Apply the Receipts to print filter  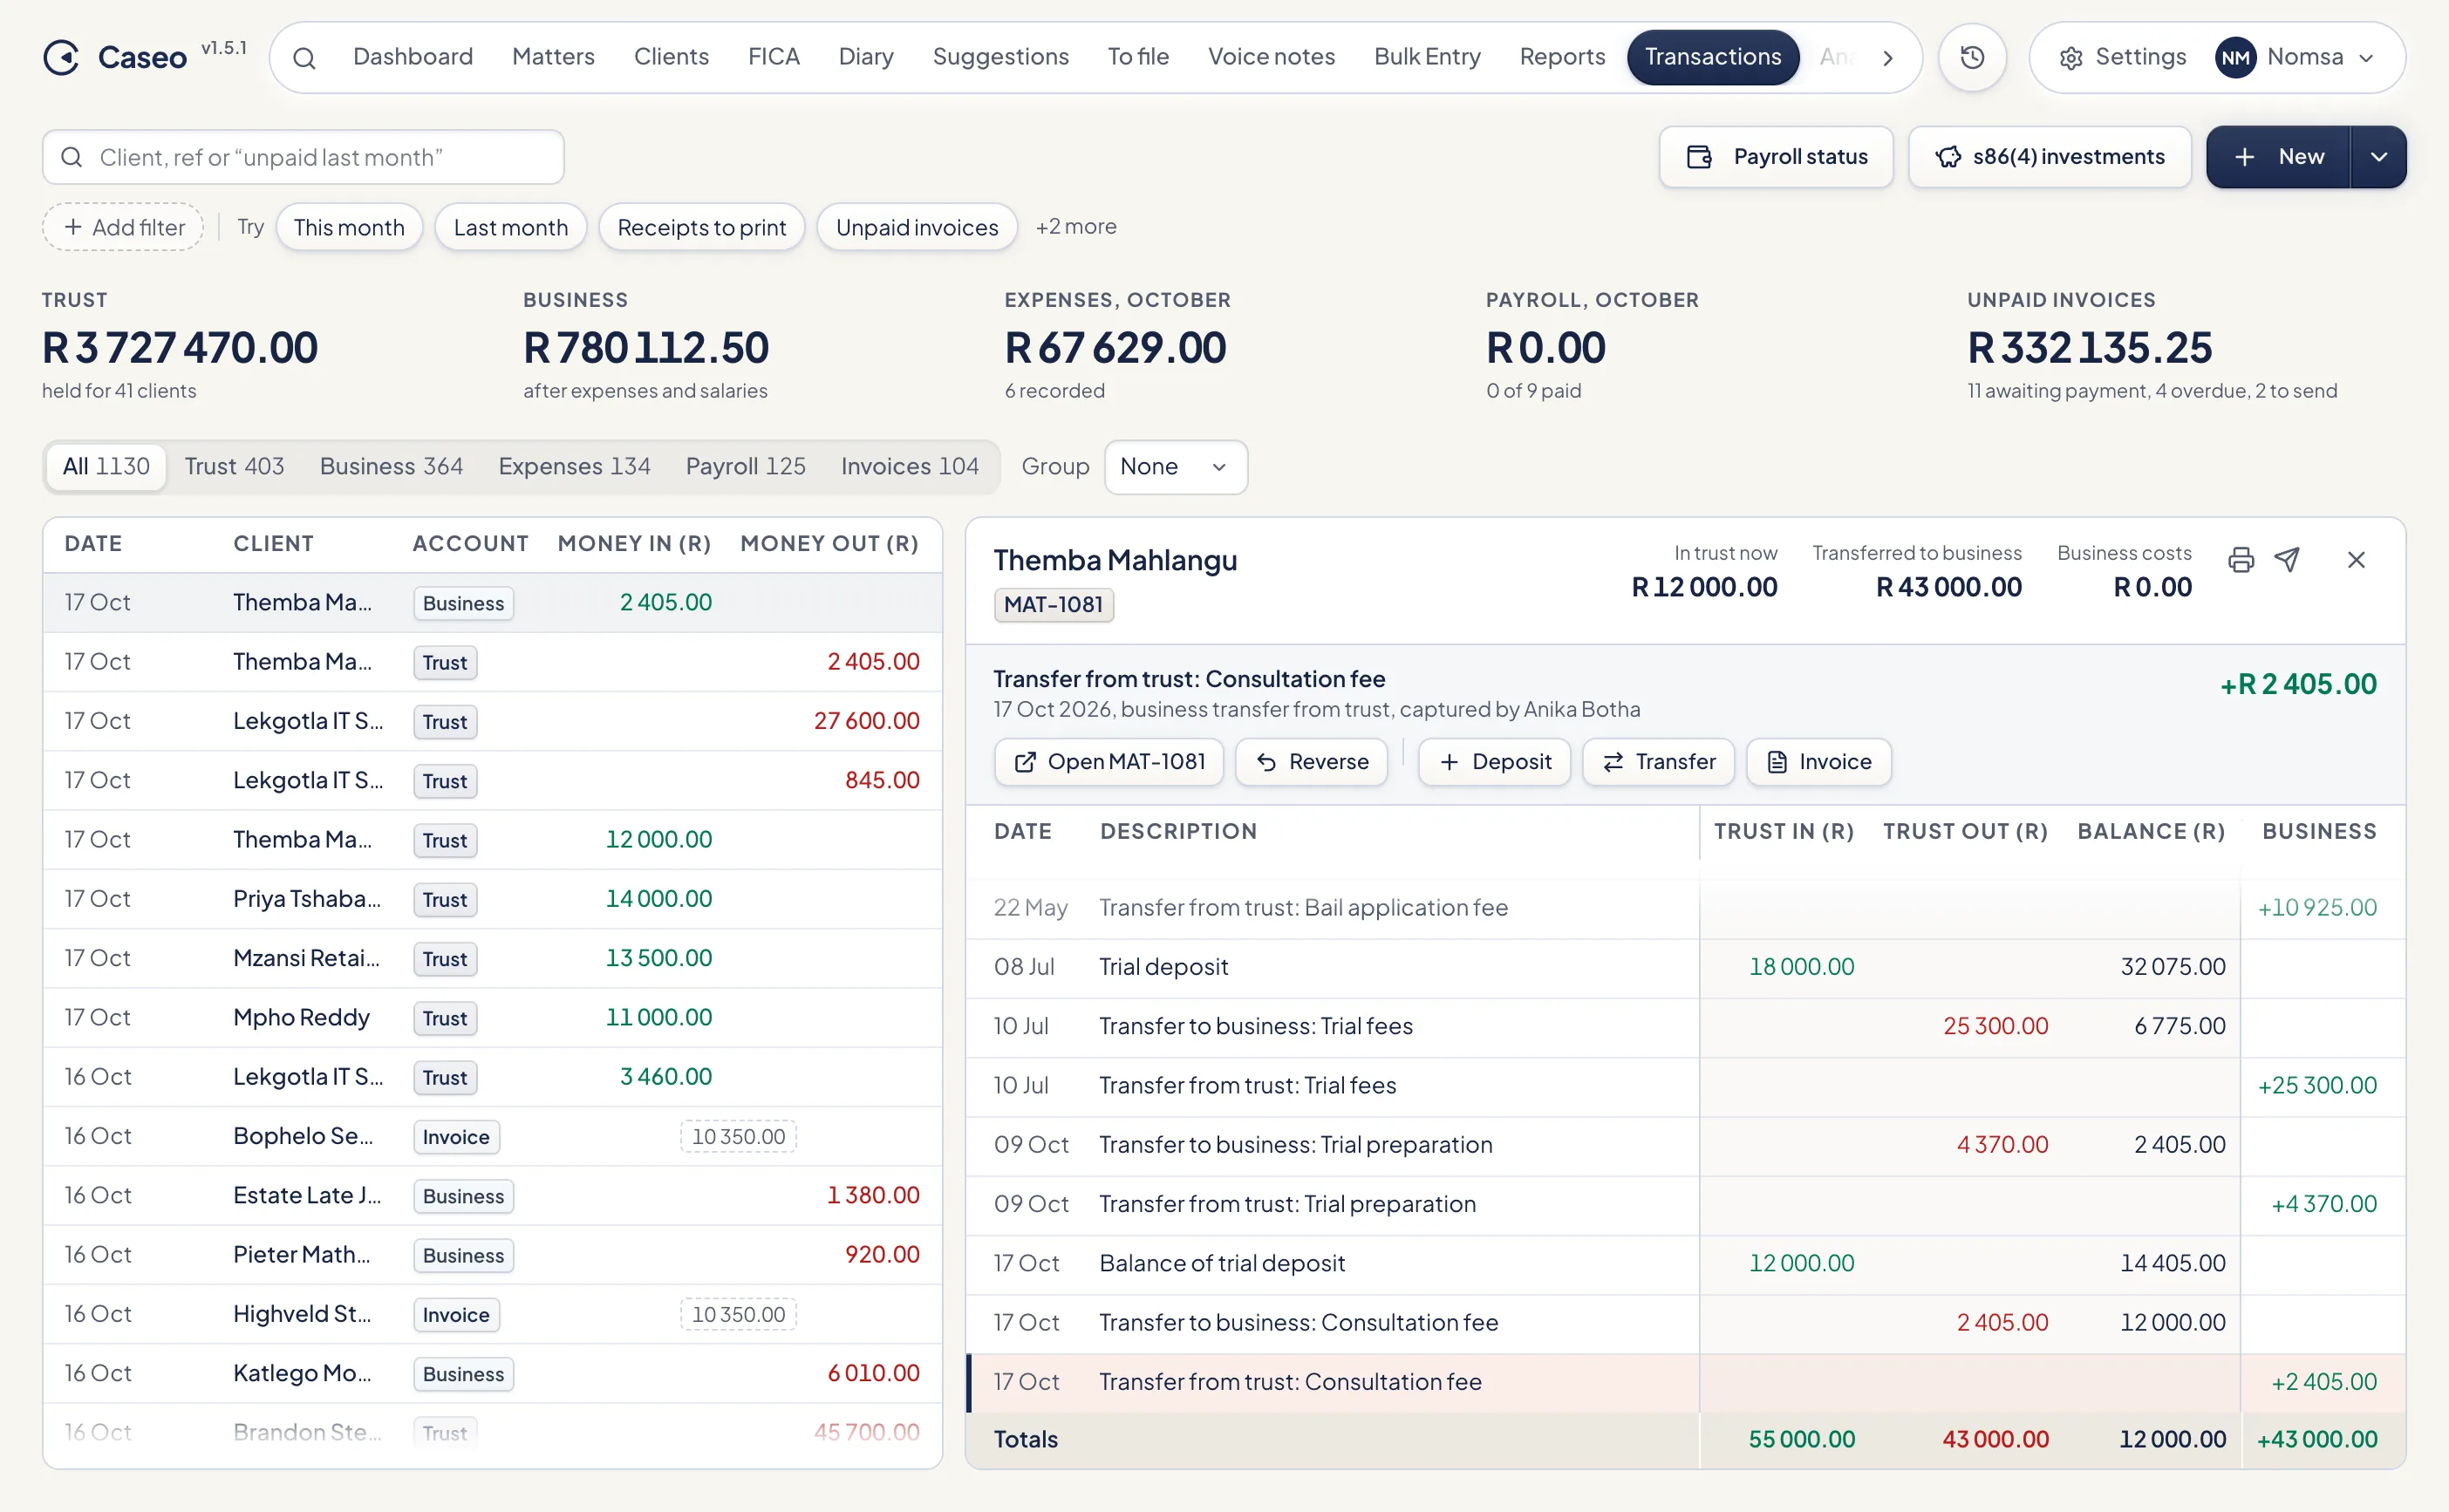pyautogui.click(x=702, y=227)
